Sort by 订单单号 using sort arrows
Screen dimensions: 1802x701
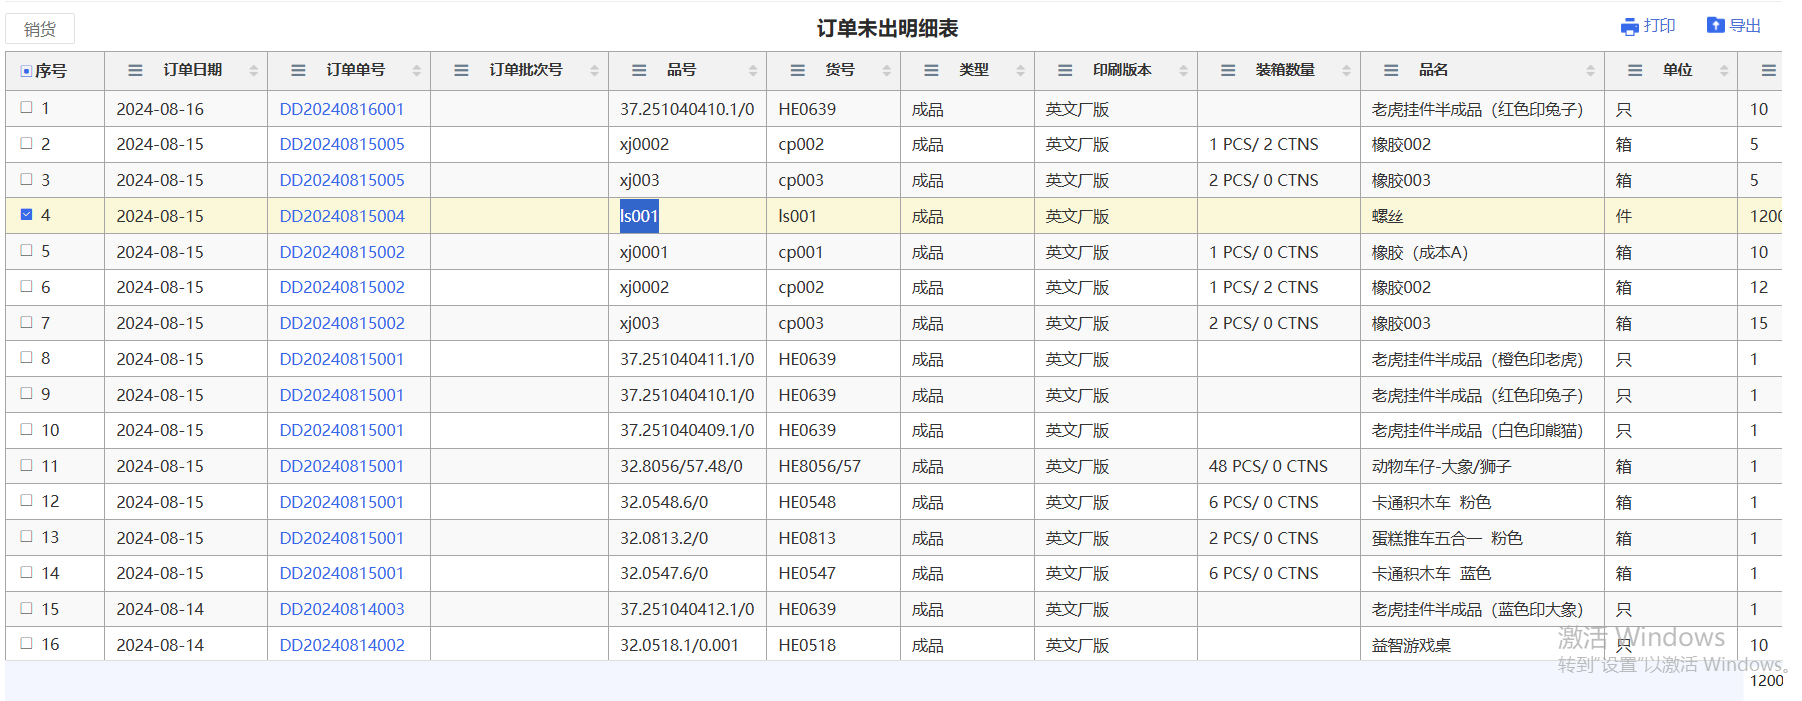417,70
